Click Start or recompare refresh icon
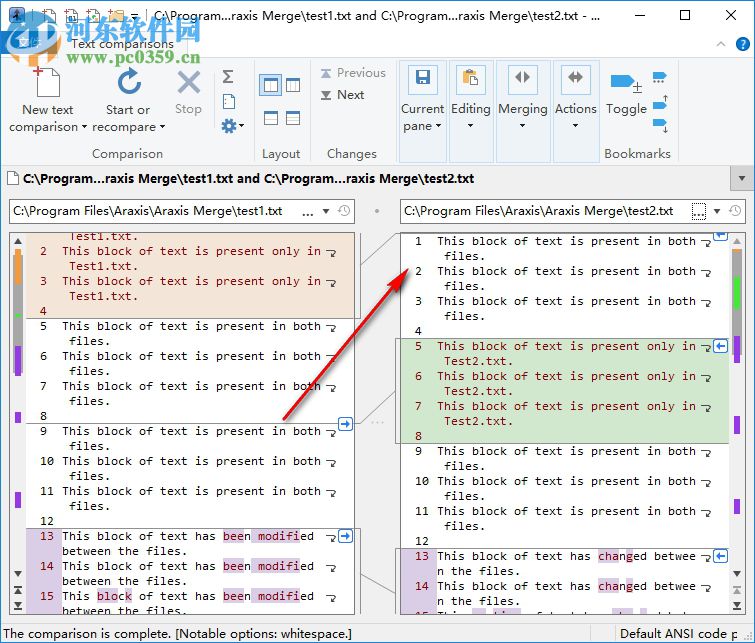This screenshot has width=755, height=643. click(129, 82)
